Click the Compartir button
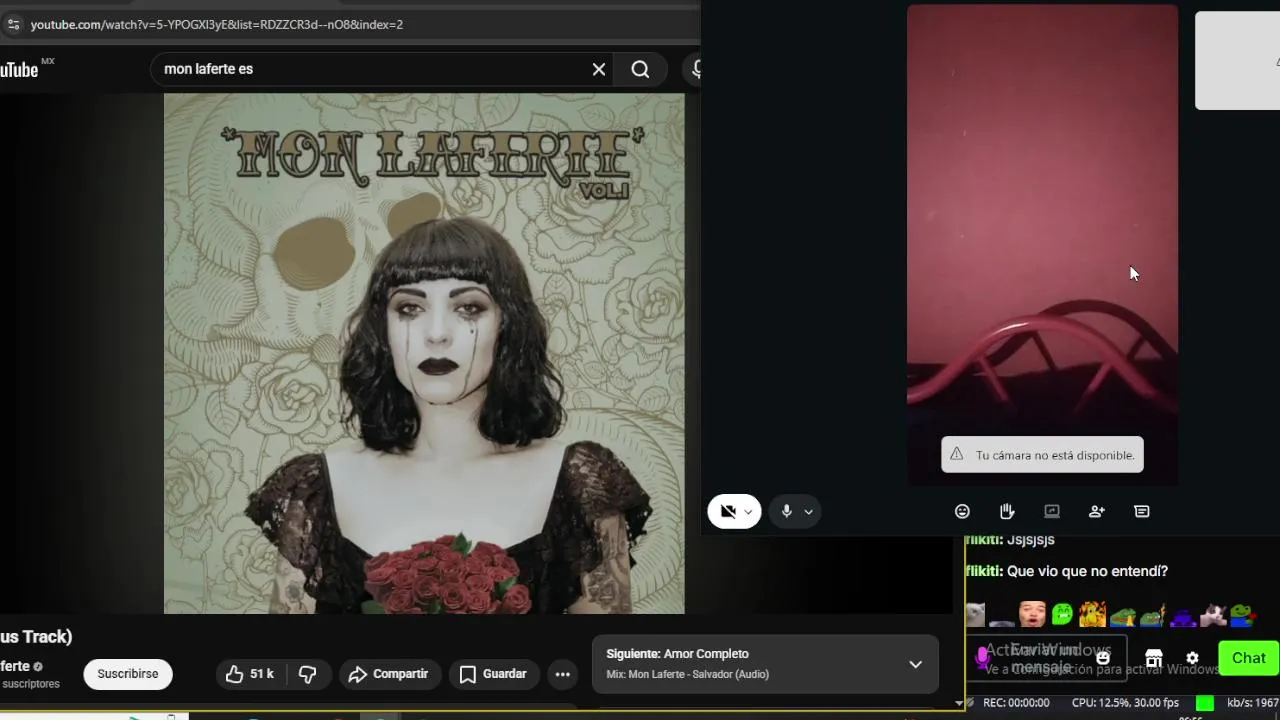Screen dimensions: 1280x720 pos(388,674)
